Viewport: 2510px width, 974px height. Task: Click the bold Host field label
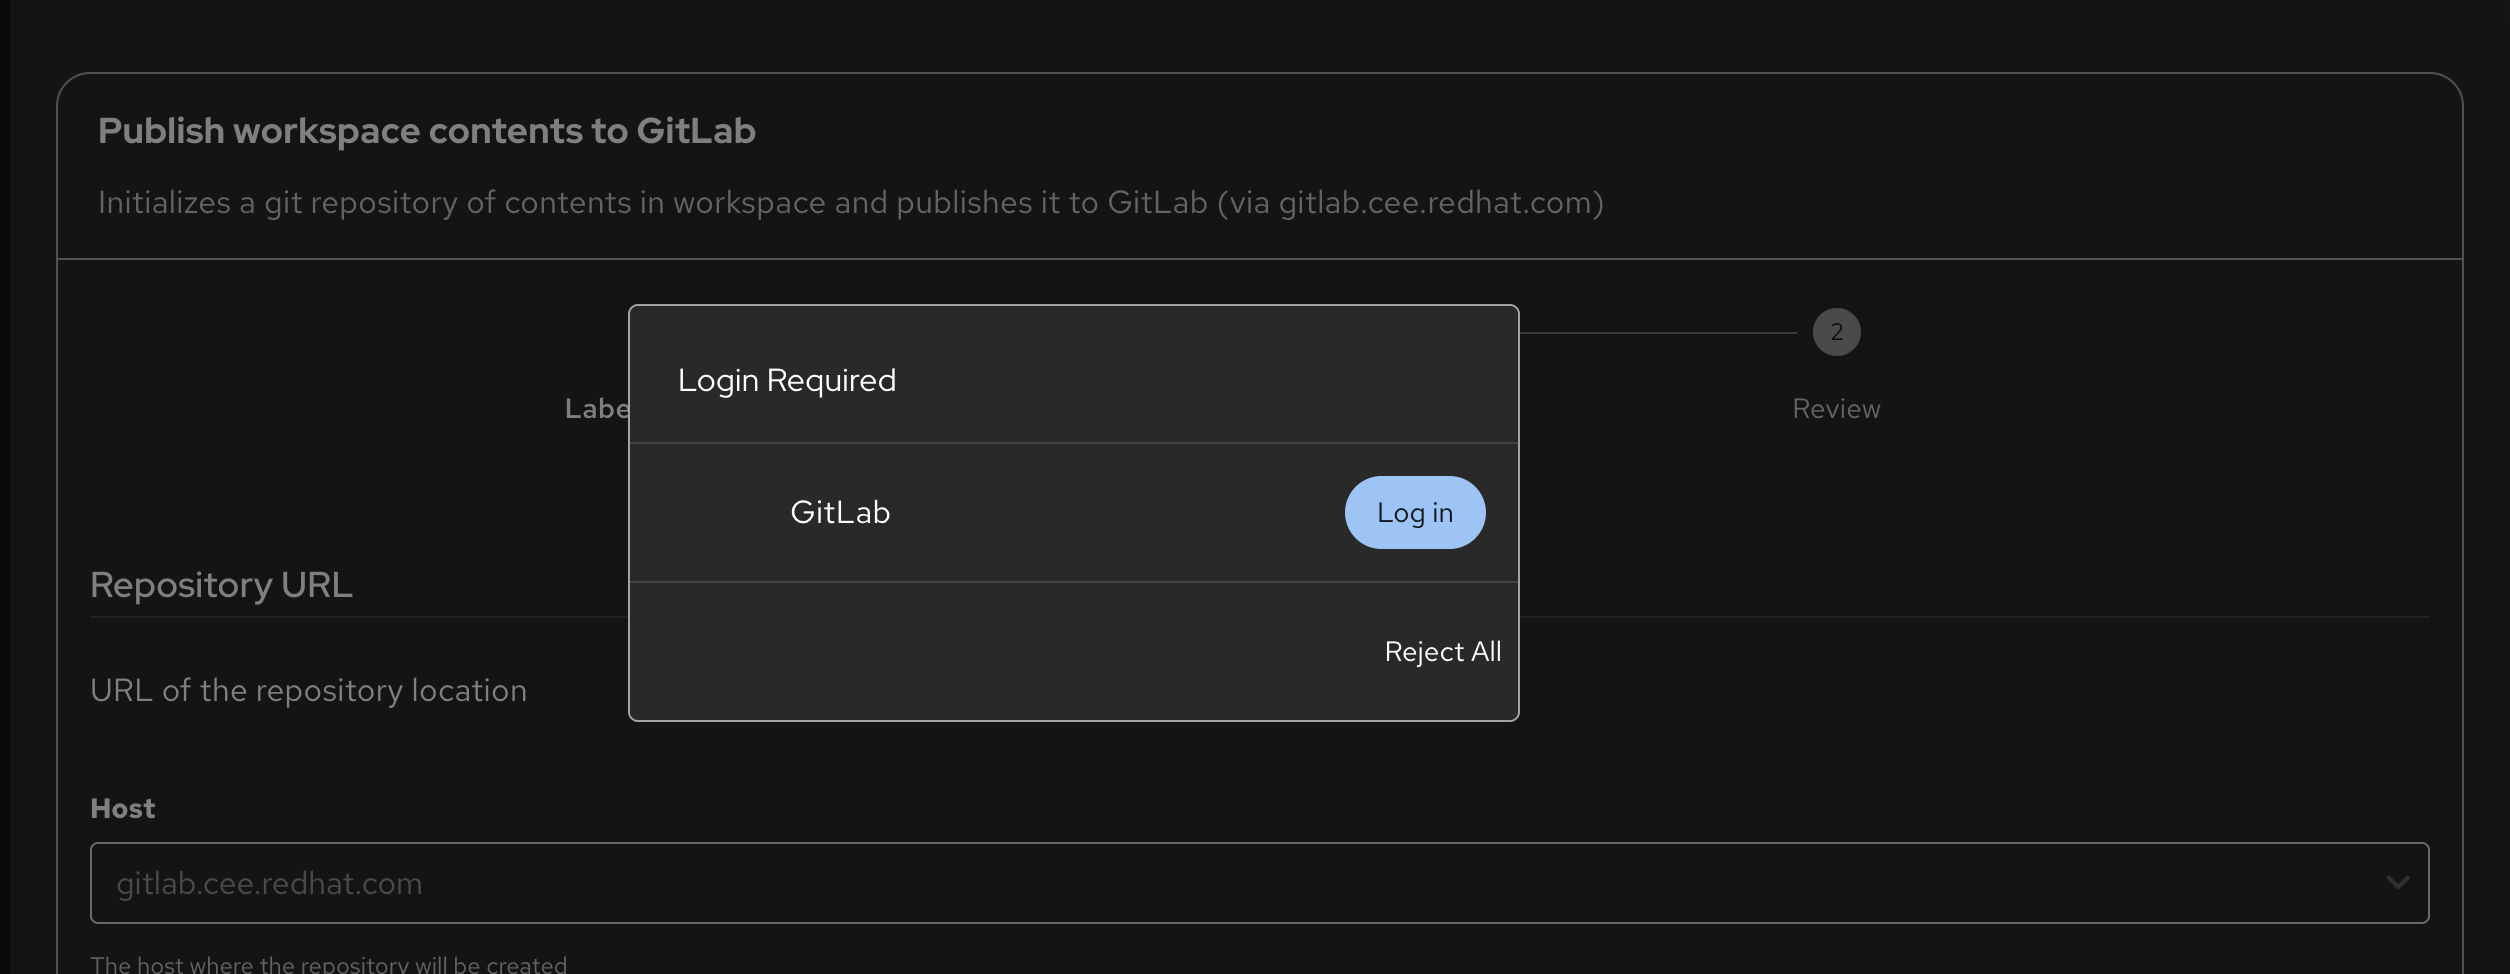(123, 808)
